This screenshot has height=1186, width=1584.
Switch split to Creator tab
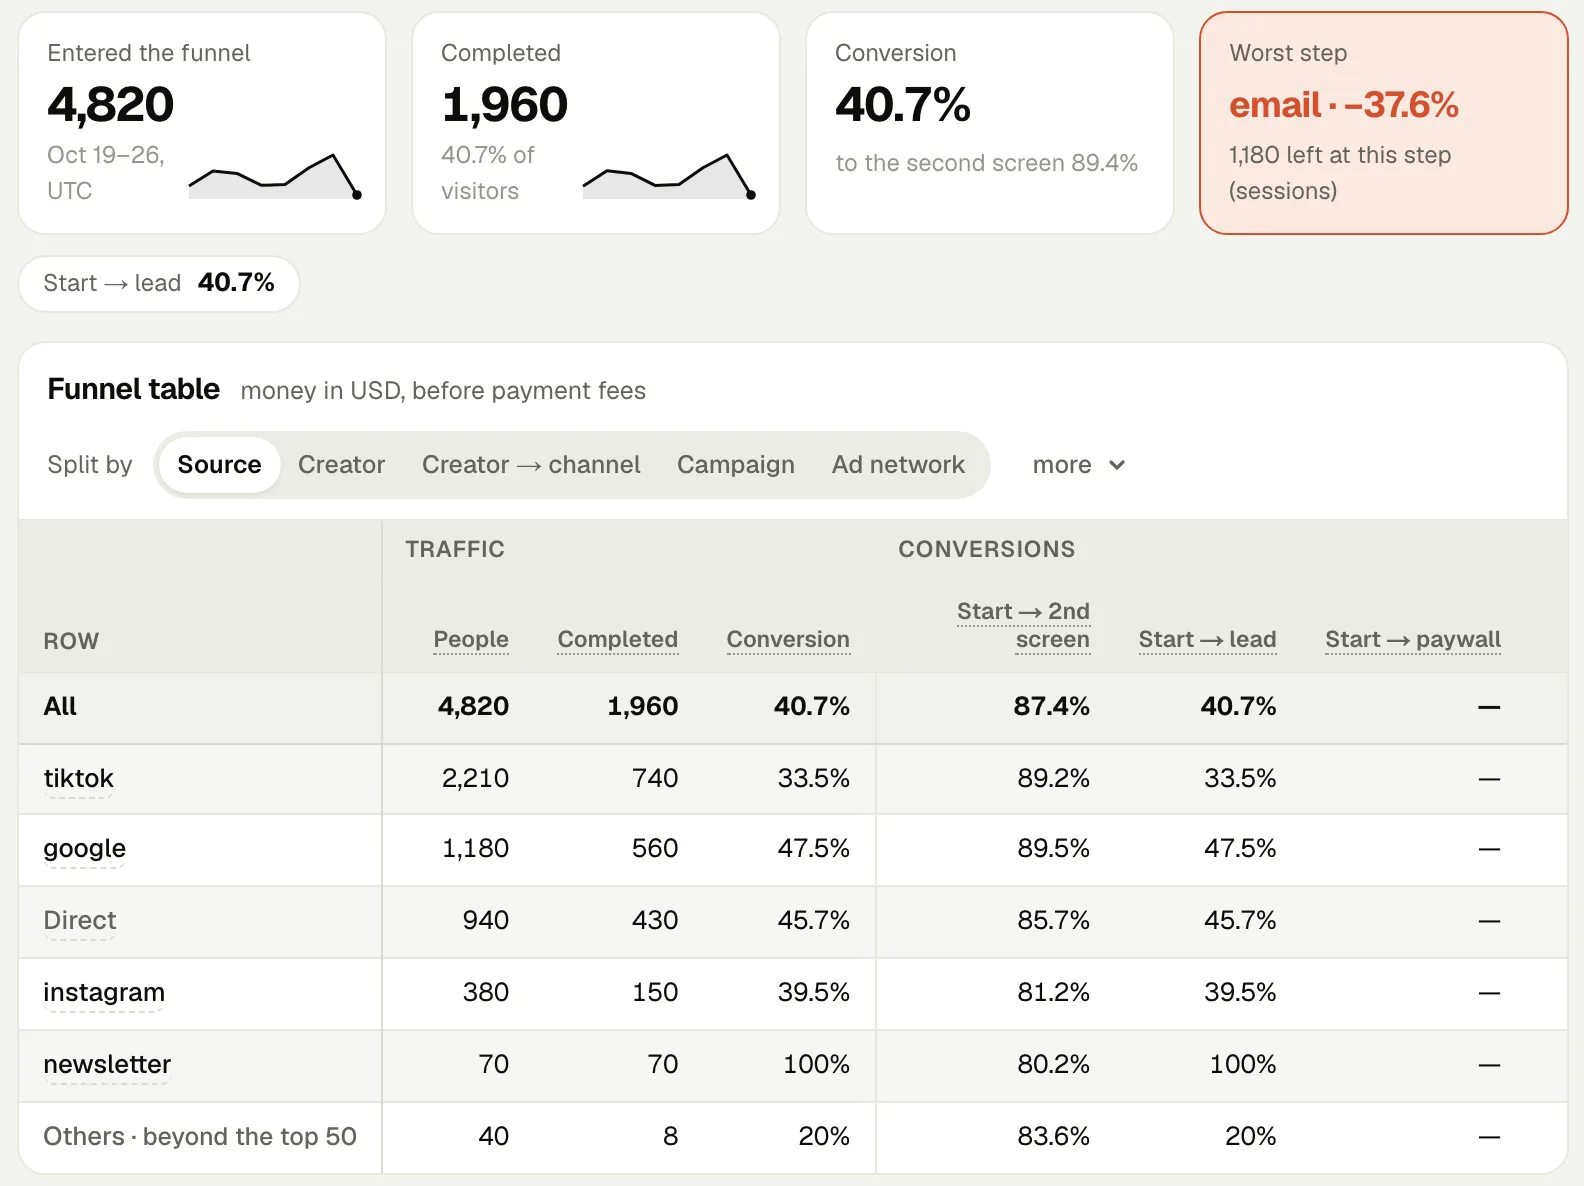(341, 465)
